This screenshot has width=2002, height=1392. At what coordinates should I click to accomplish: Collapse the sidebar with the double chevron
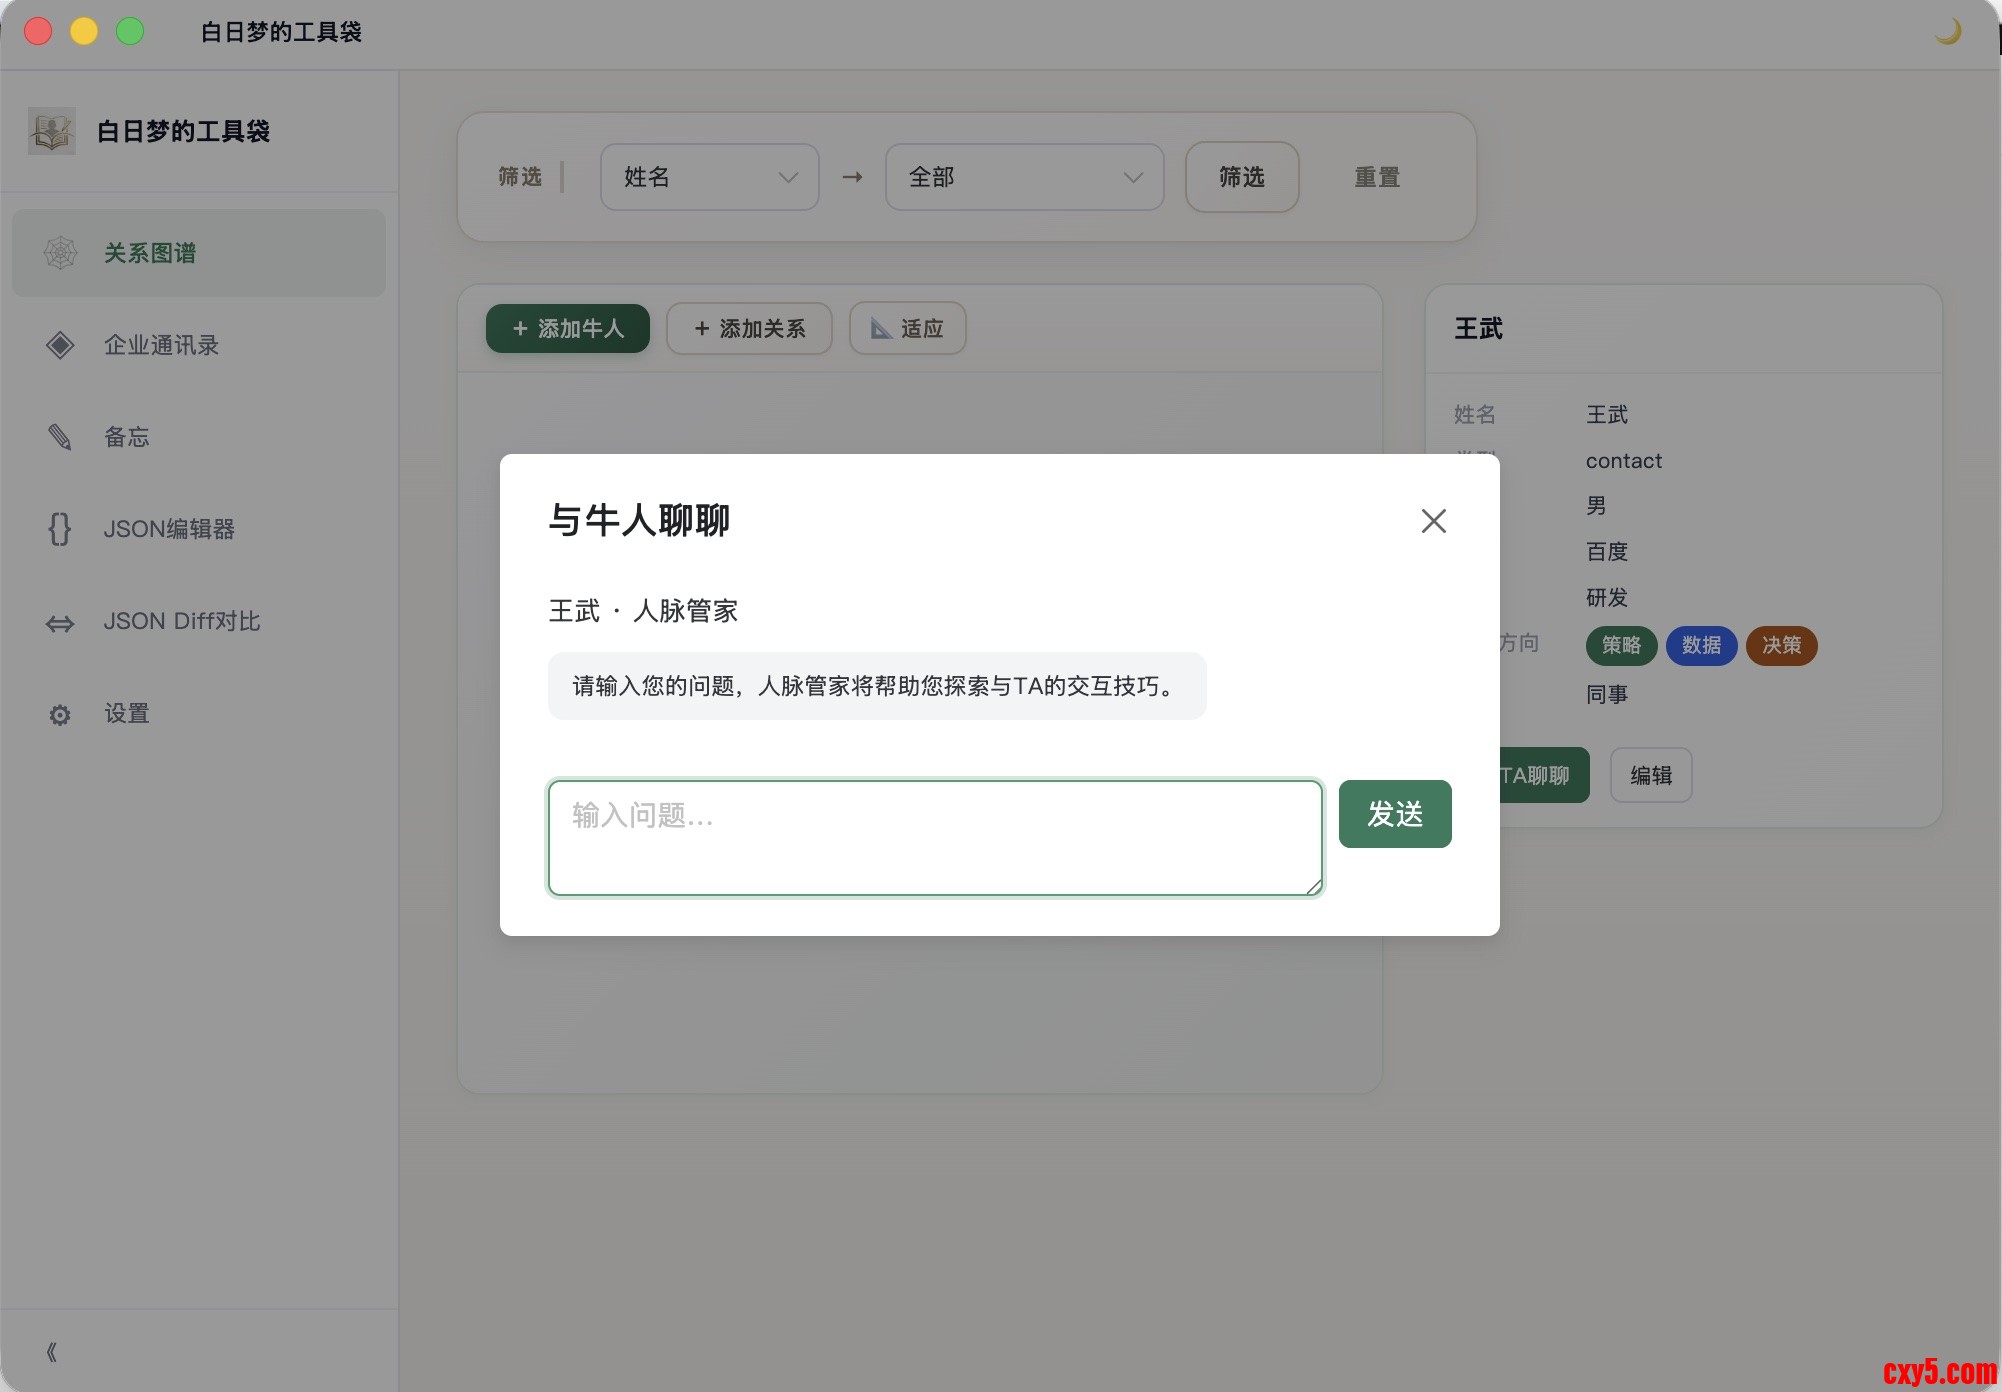coord(52,1352)
